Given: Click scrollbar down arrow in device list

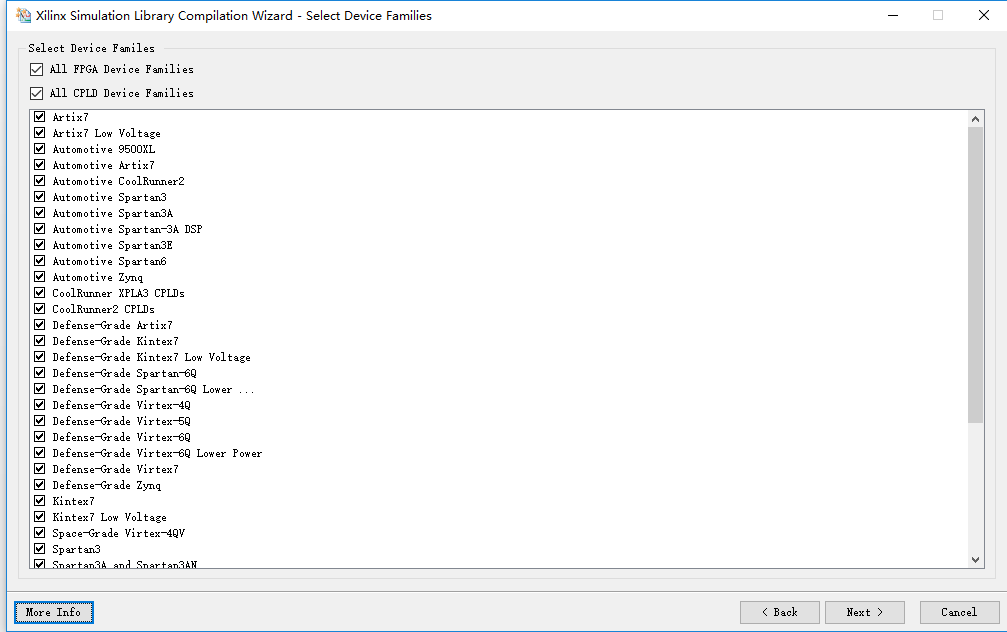Looking at the screenshot, I should click(976, 559).
